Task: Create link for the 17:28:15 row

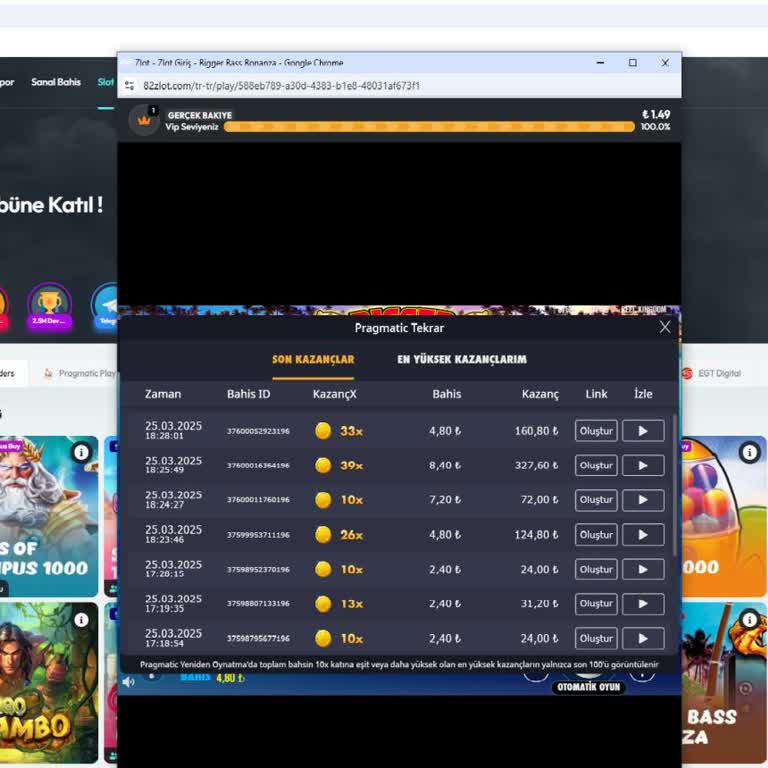Action: (x=596, y=569)
